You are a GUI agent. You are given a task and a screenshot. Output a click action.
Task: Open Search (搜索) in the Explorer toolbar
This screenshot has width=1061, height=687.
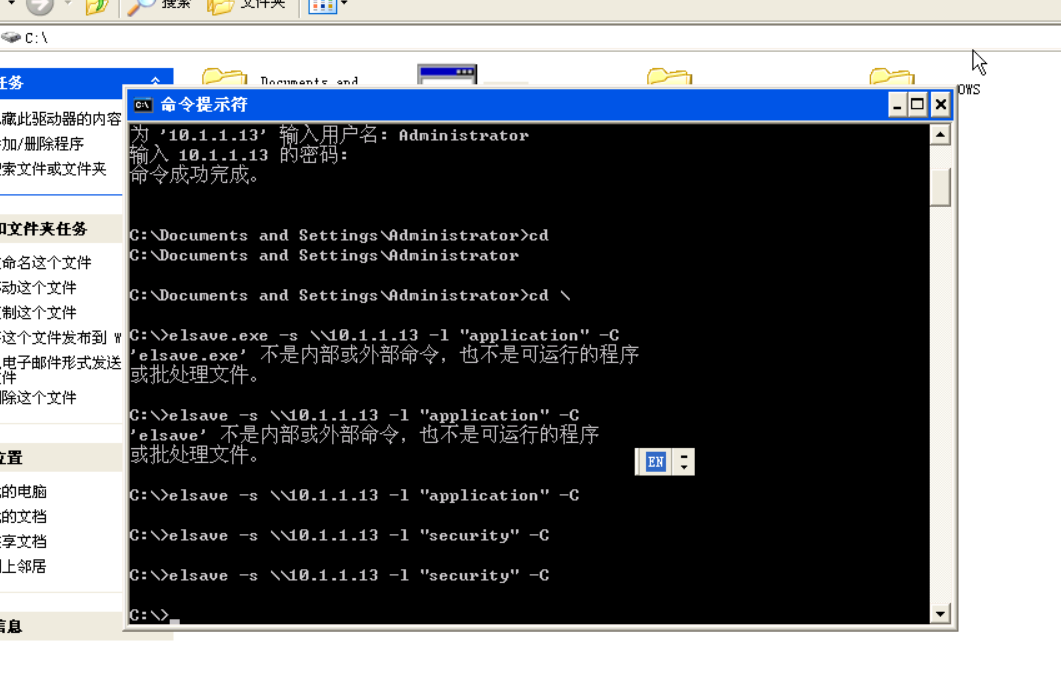160,5
